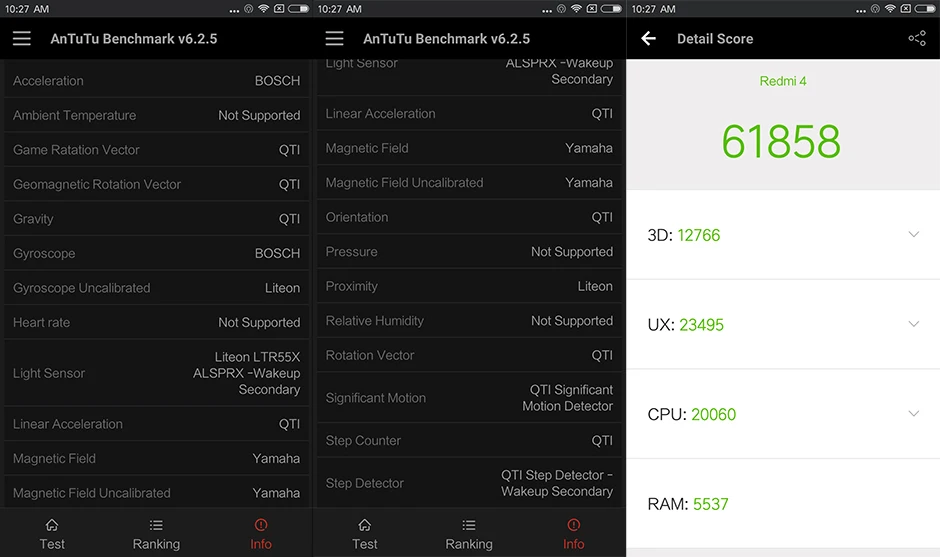Select the Heart rate row
Screen dimensions: 940x557
(x=156, y=322)
